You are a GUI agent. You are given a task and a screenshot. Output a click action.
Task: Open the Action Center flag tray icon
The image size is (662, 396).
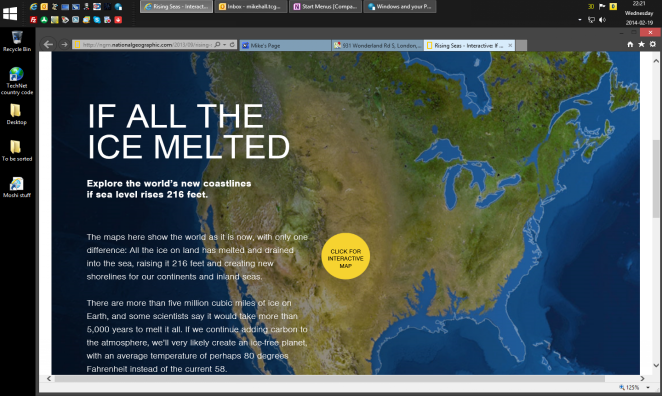[x=602, y=6]
